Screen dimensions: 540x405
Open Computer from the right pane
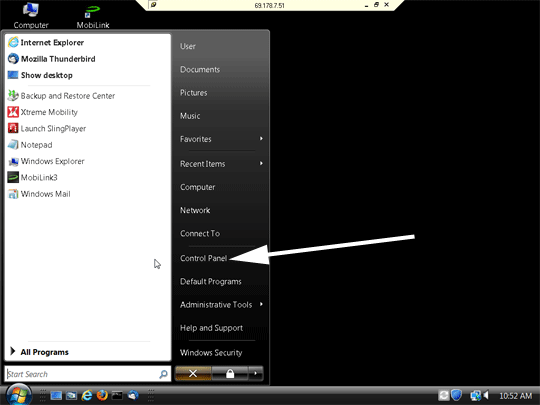point(198,187)
